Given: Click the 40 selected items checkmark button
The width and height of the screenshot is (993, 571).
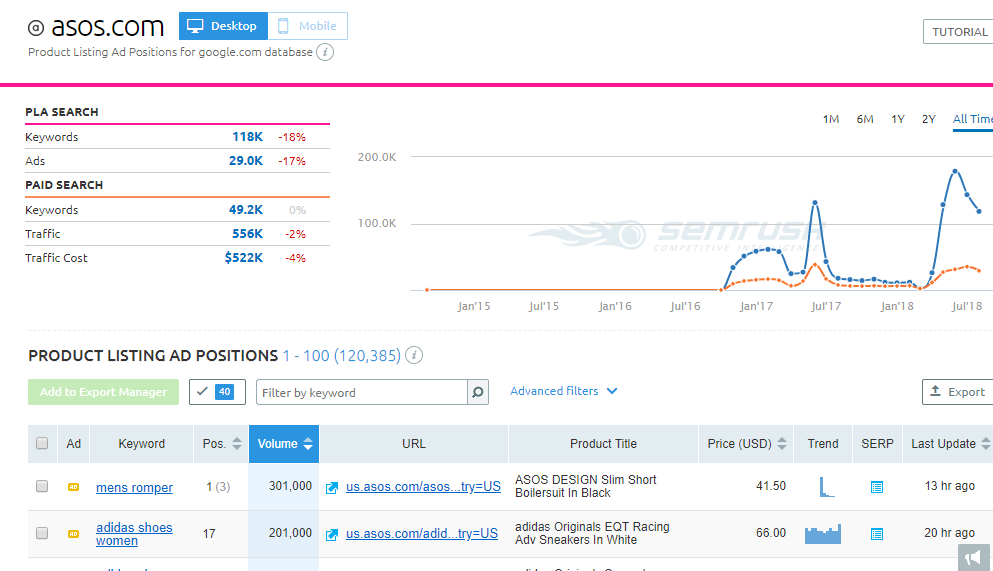Looking at the screenshot, I should pyautogui.click(x=217, y=392).
